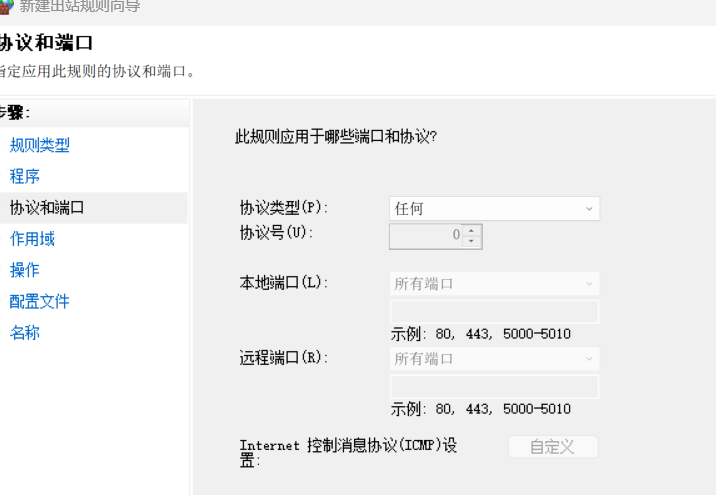Click the 协议号 number field
Screen dimensions: 716x495
[x=426, y=235]
